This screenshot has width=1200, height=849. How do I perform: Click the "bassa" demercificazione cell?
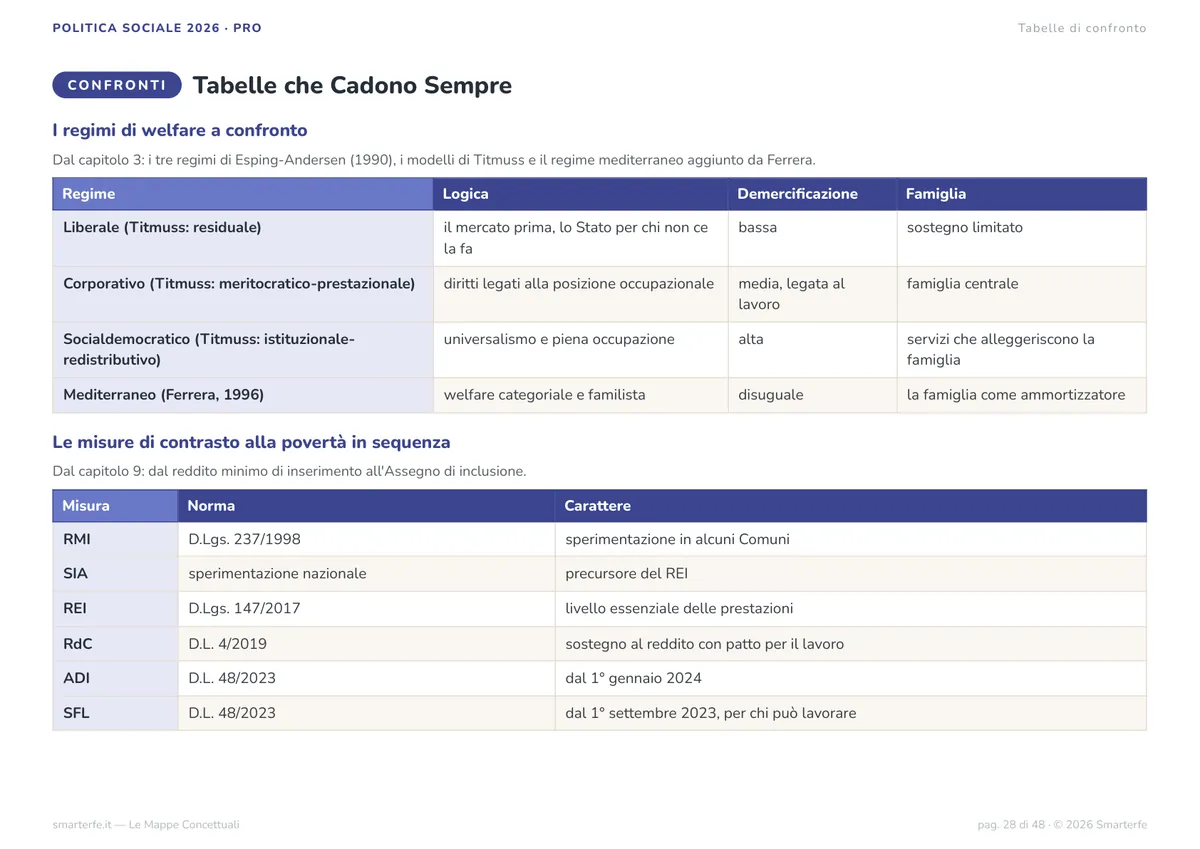click(x=812, y=238)
